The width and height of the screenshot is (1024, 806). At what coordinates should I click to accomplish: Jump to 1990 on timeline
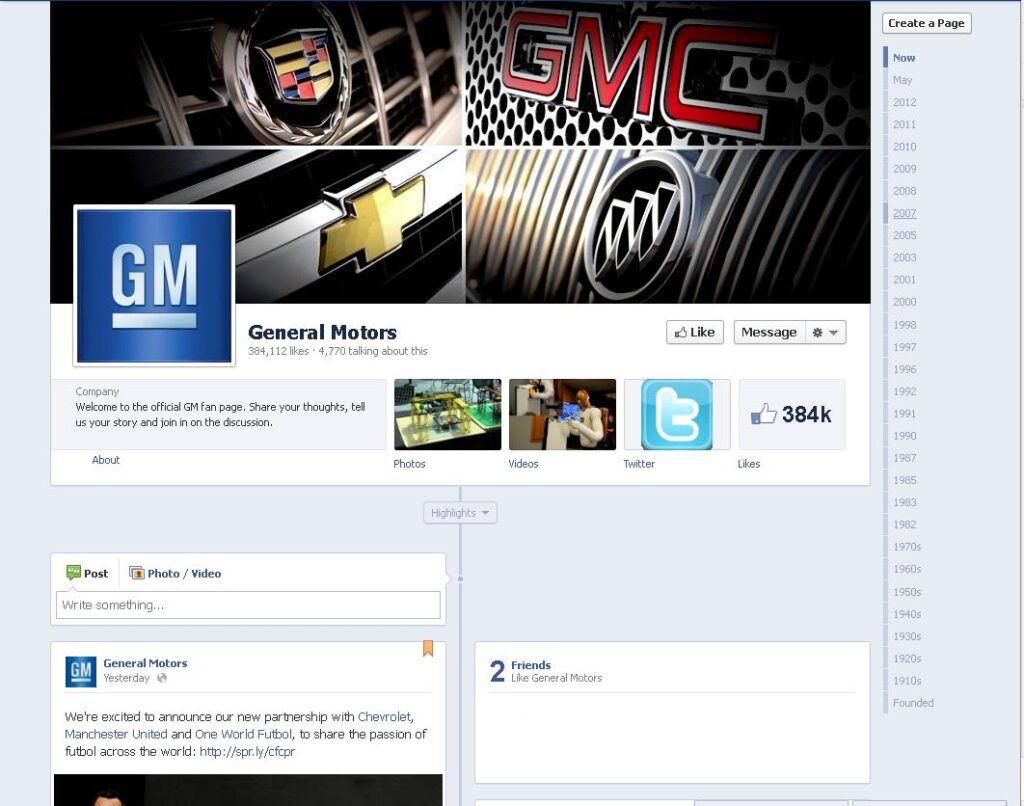click(904, 436)
